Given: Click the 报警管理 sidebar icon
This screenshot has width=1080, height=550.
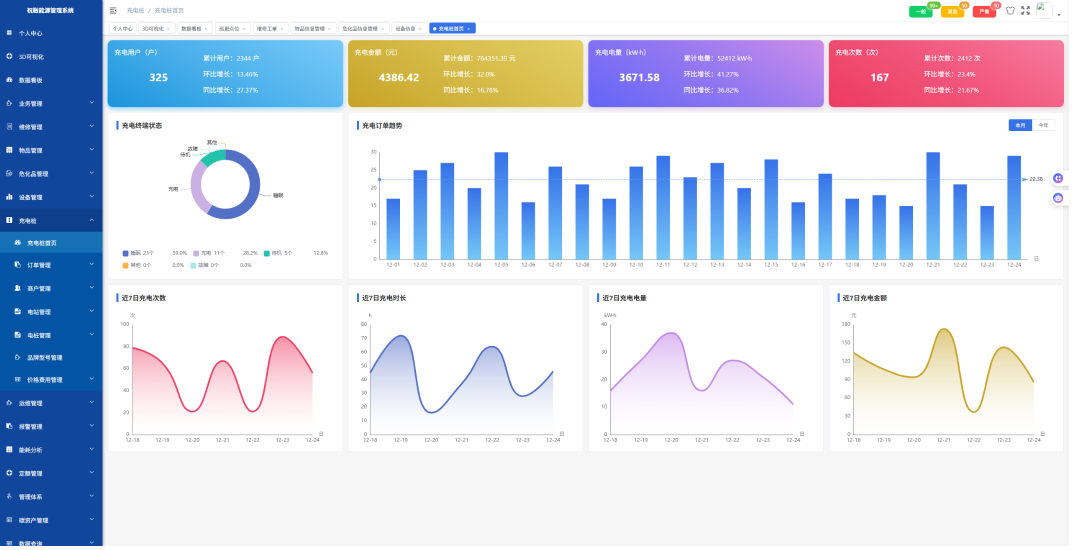Looking at the screenshot, I should click(x=9, y=426).
